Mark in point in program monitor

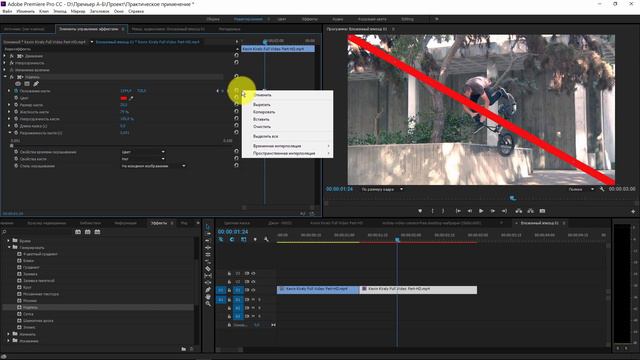tap(433, 211)
